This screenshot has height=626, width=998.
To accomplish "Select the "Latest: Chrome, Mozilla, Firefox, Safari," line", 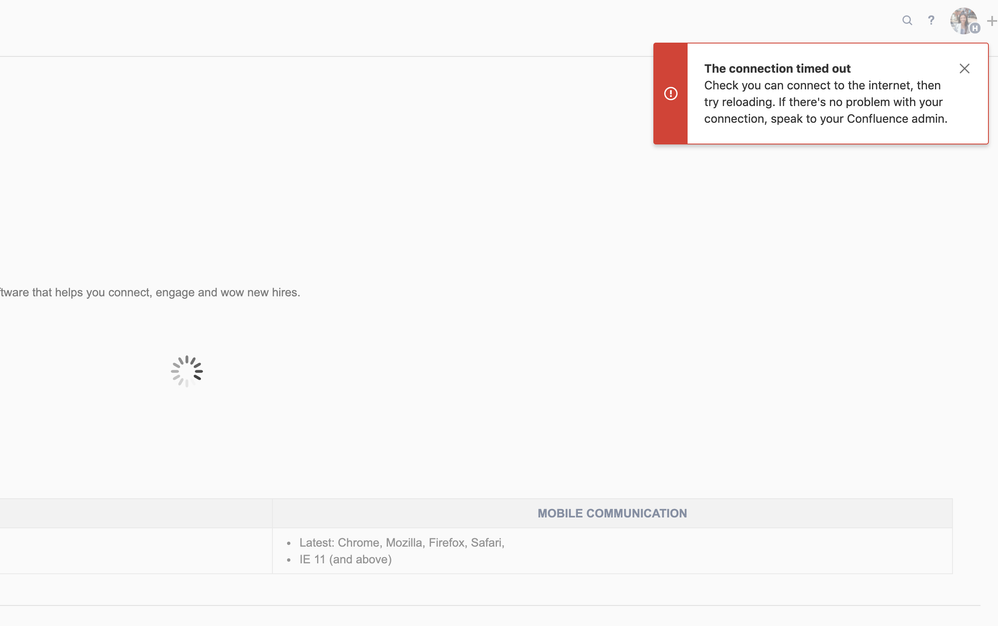I will tap(402, 543).
